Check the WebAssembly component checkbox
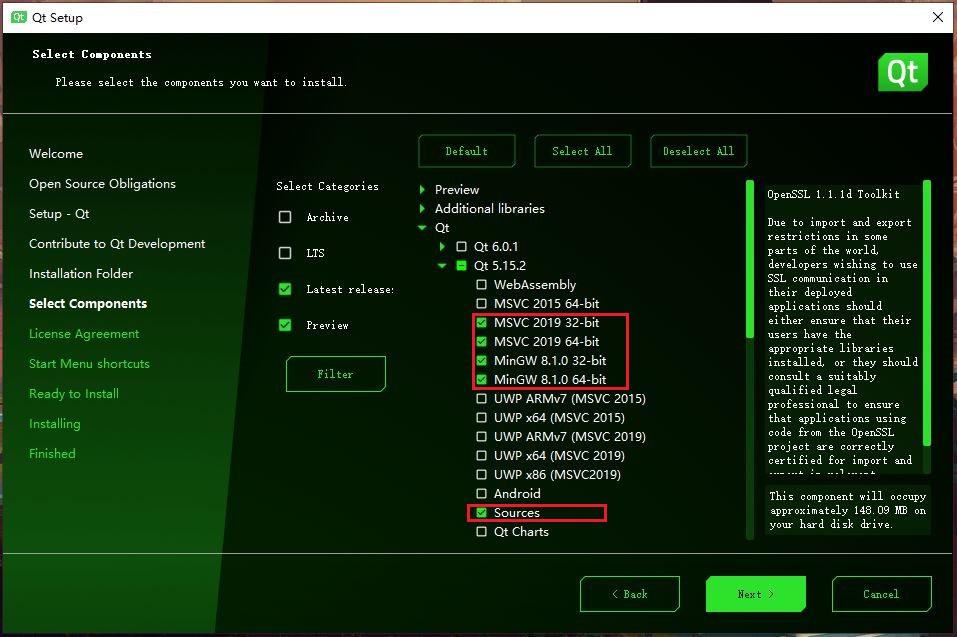Screen dimensions: 957x637 pyautogui.click(x=480, y=284)
